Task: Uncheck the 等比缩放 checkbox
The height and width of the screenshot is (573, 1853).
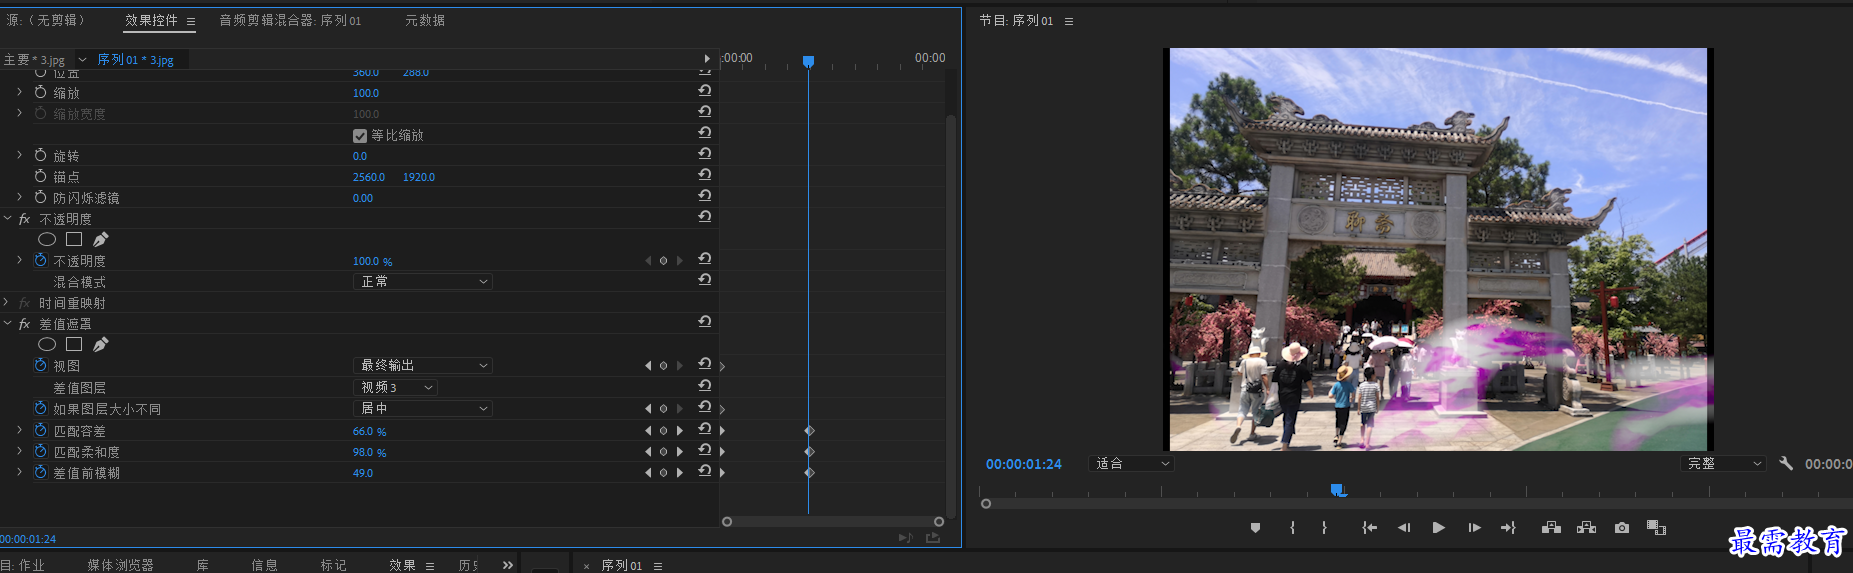Action: coord(360,135)
